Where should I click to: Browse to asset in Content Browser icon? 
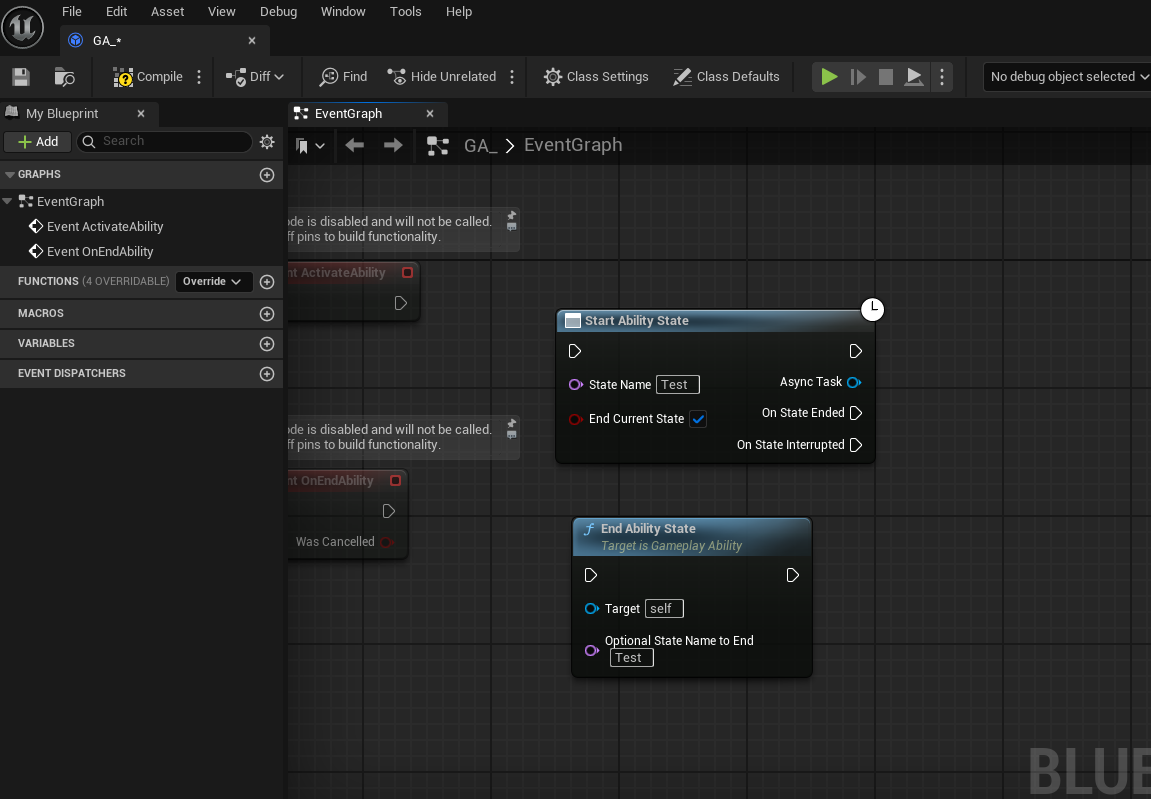(65, 76)
